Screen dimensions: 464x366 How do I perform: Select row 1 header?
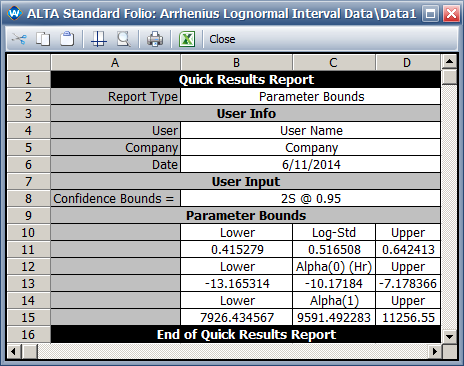coord(28,79)
